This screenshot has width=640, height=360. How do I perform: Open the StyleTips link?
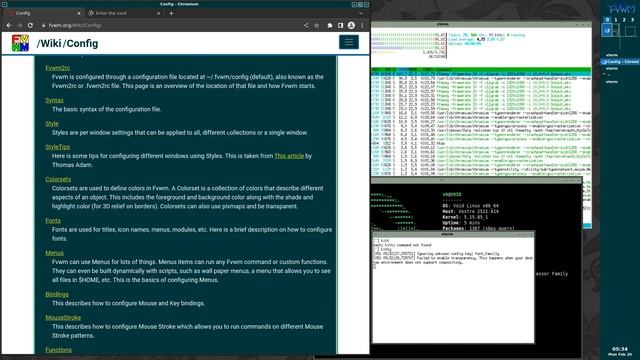[58, 147]
